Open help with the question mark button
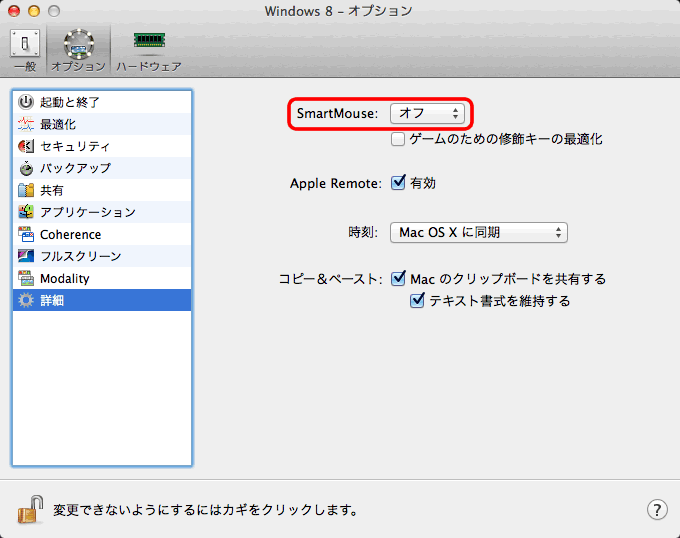Screen dimensions: 680x538 (x=657, y=510)
